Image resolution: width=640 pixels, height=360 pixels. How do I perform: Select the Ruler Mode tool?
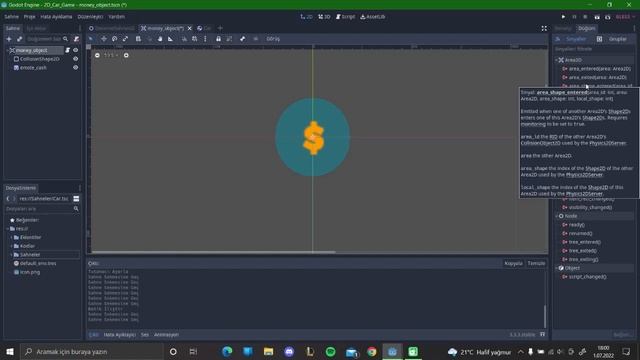[x=171, y=39]
